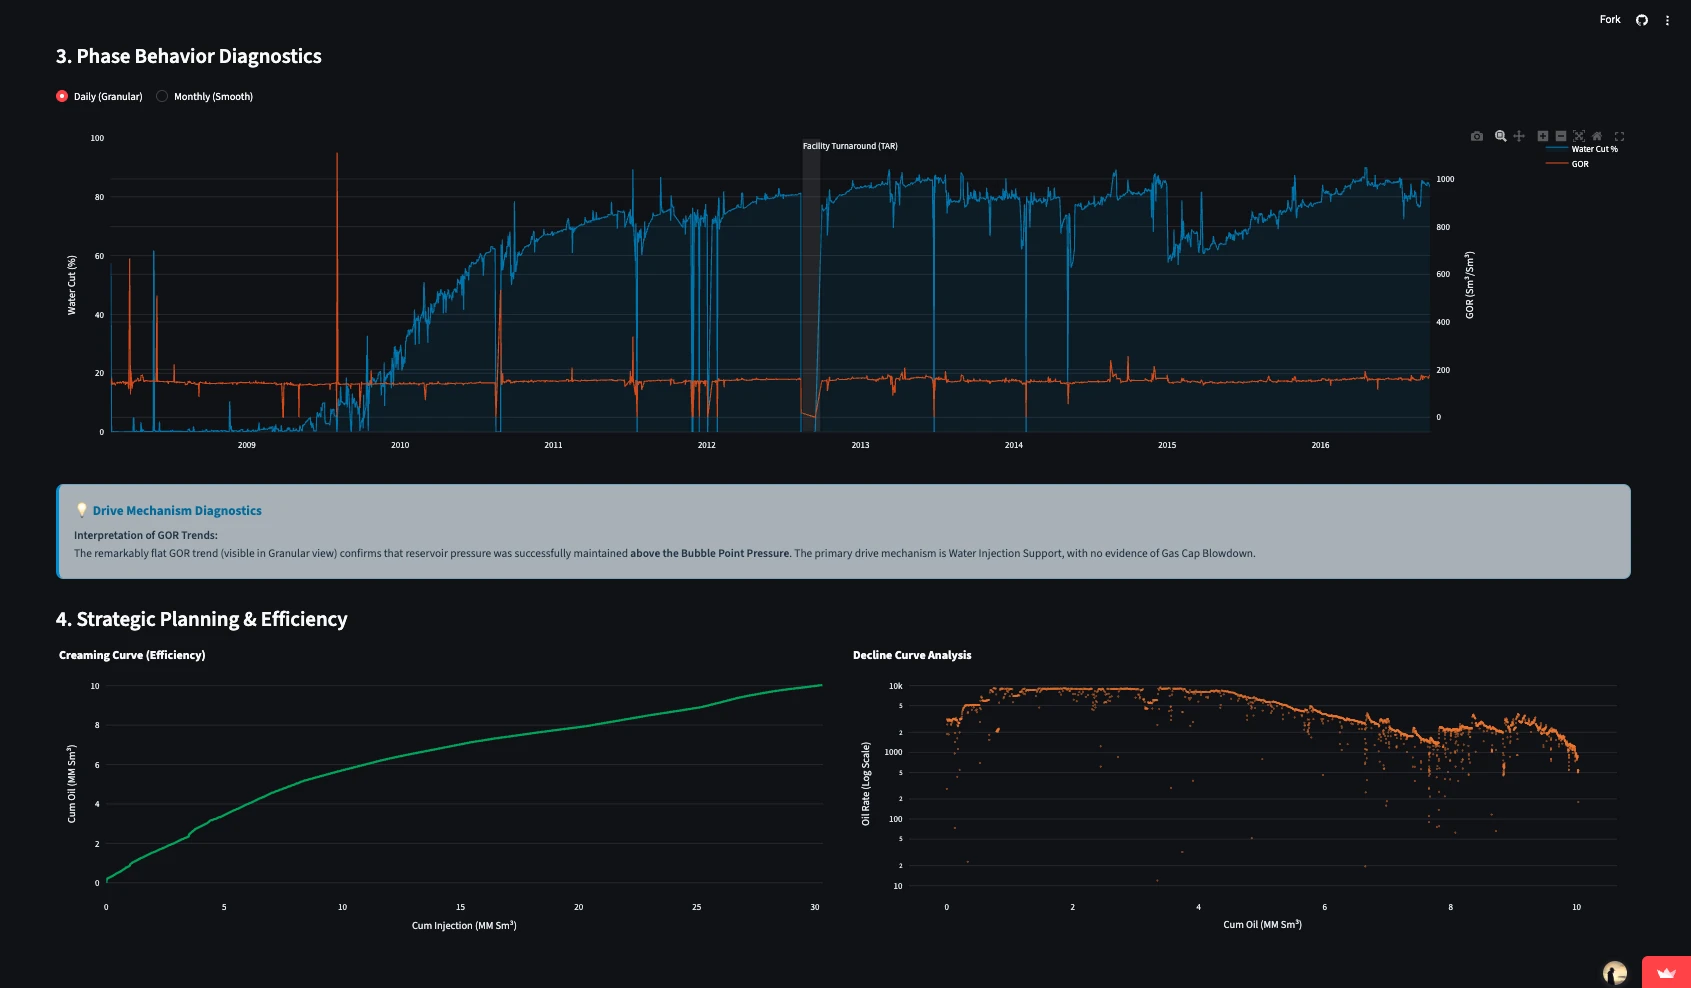Click the GOR (Sm³/Sm³) axis title
This screenshot has height=988, width=1691.
point(1470,286)
